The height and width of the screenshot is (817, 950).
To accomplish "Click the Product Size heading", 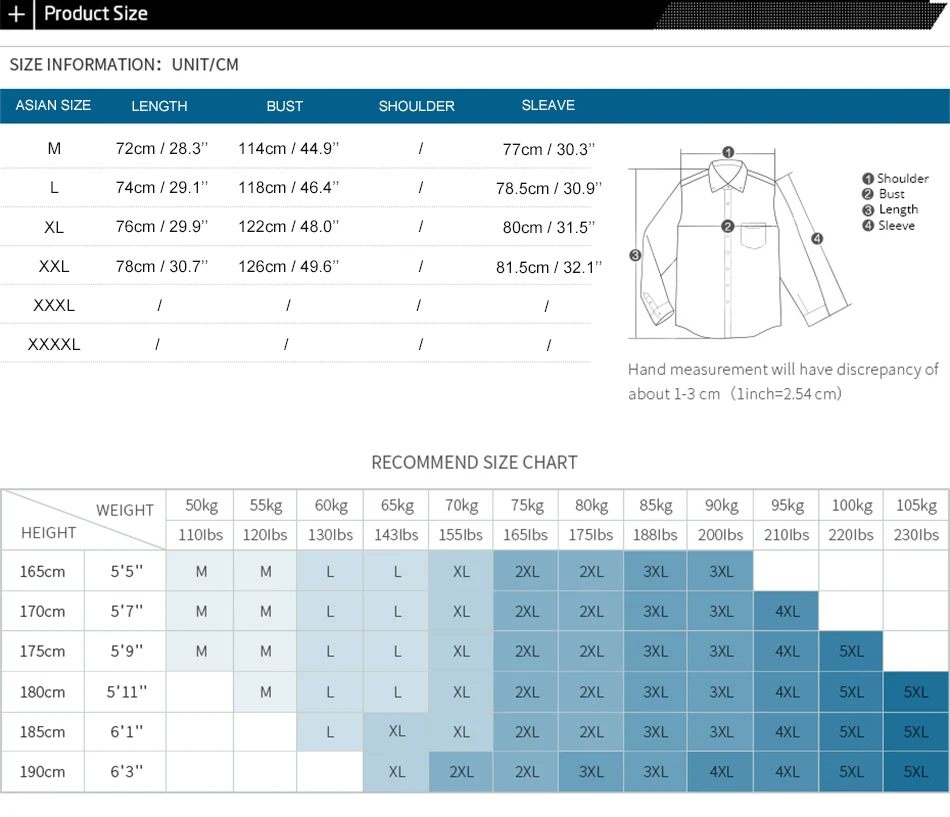I will pyautogui.click(x=96, y=13).
